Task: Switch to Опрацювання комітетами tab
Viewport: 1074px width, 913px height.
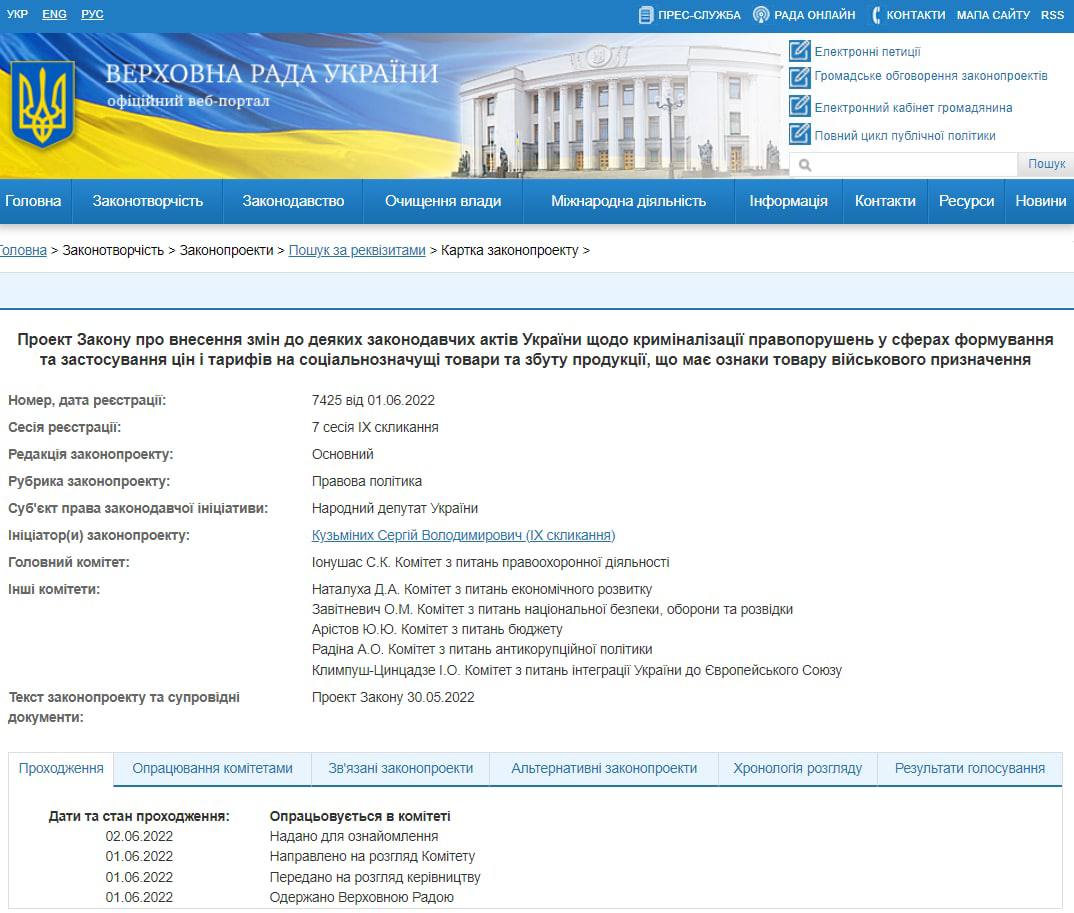Action: (212, 768)
